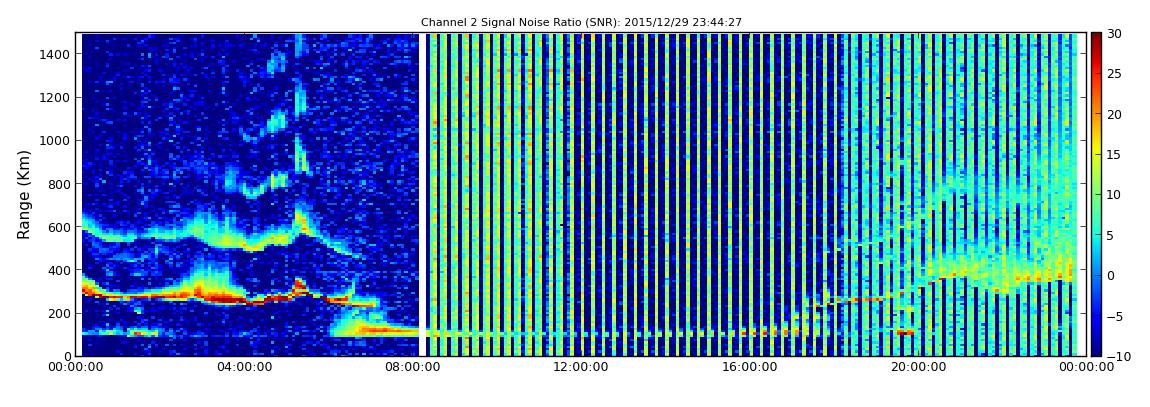Screen dimensions: 1150x407
Task: Click the colorbar tick label '20'
Action: tap(1114, 114)
